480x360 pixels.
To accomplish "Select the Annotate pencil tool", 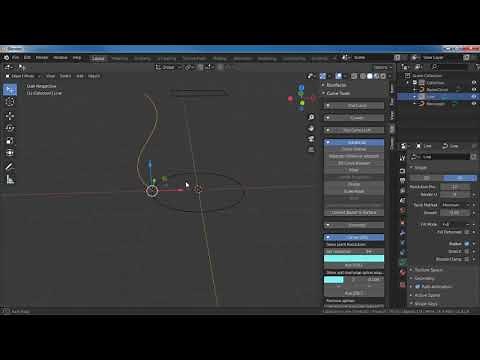I will (x=10, y=167).
